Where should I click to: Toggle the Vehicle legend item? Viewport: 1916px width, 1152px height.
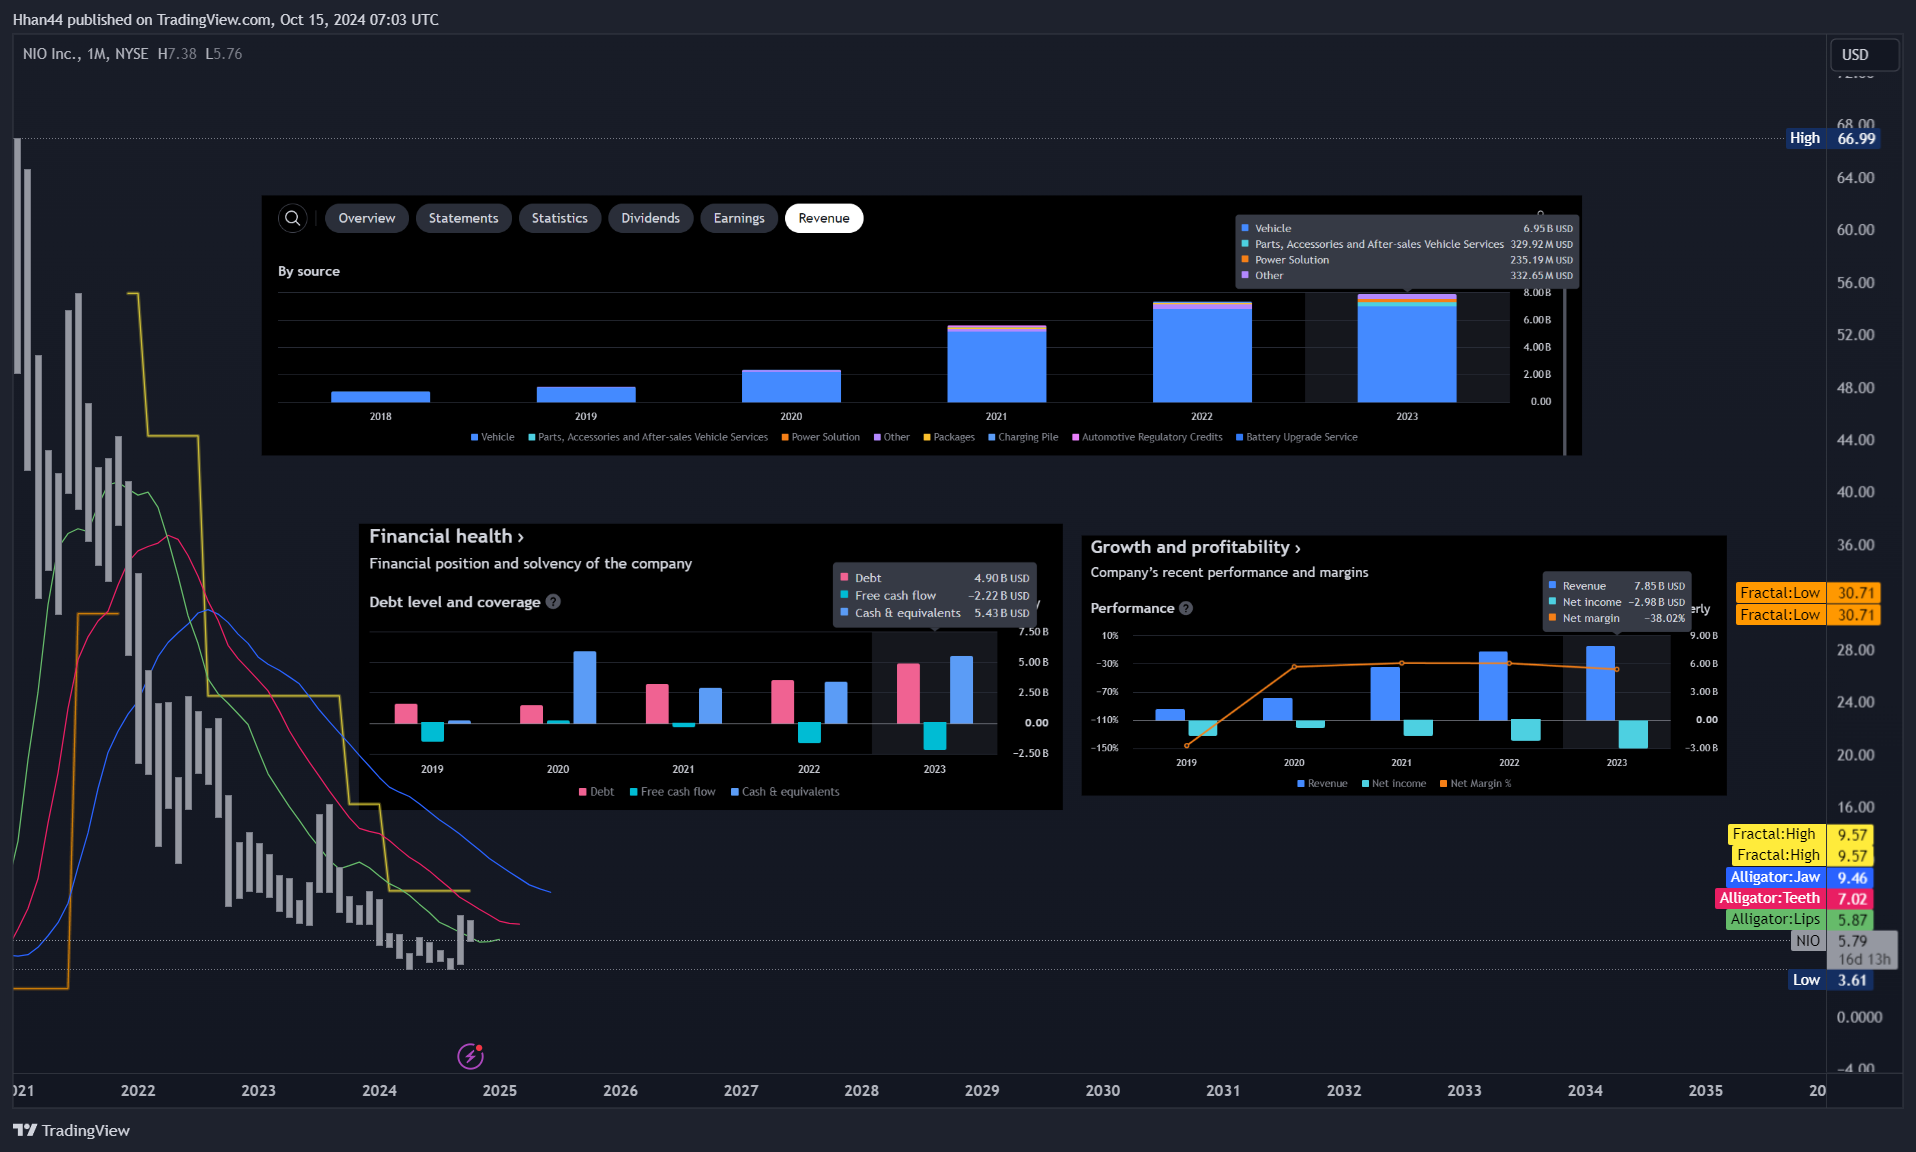tap(492, 437)
